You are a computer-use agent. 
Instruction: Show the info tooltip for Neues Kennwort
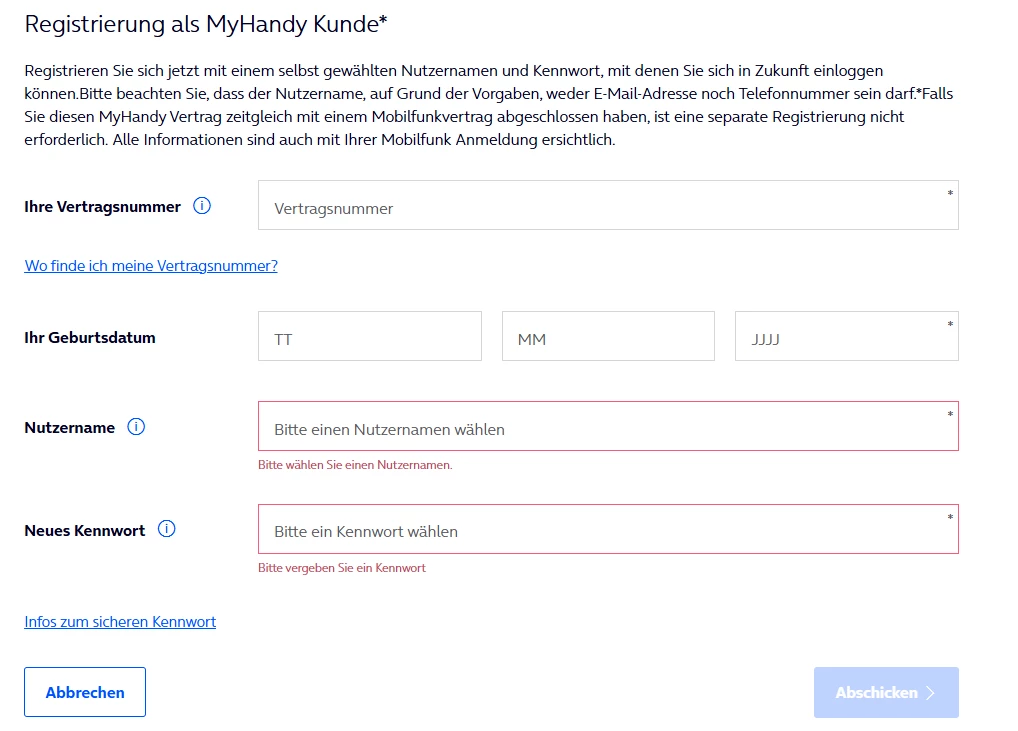(167, 530)
